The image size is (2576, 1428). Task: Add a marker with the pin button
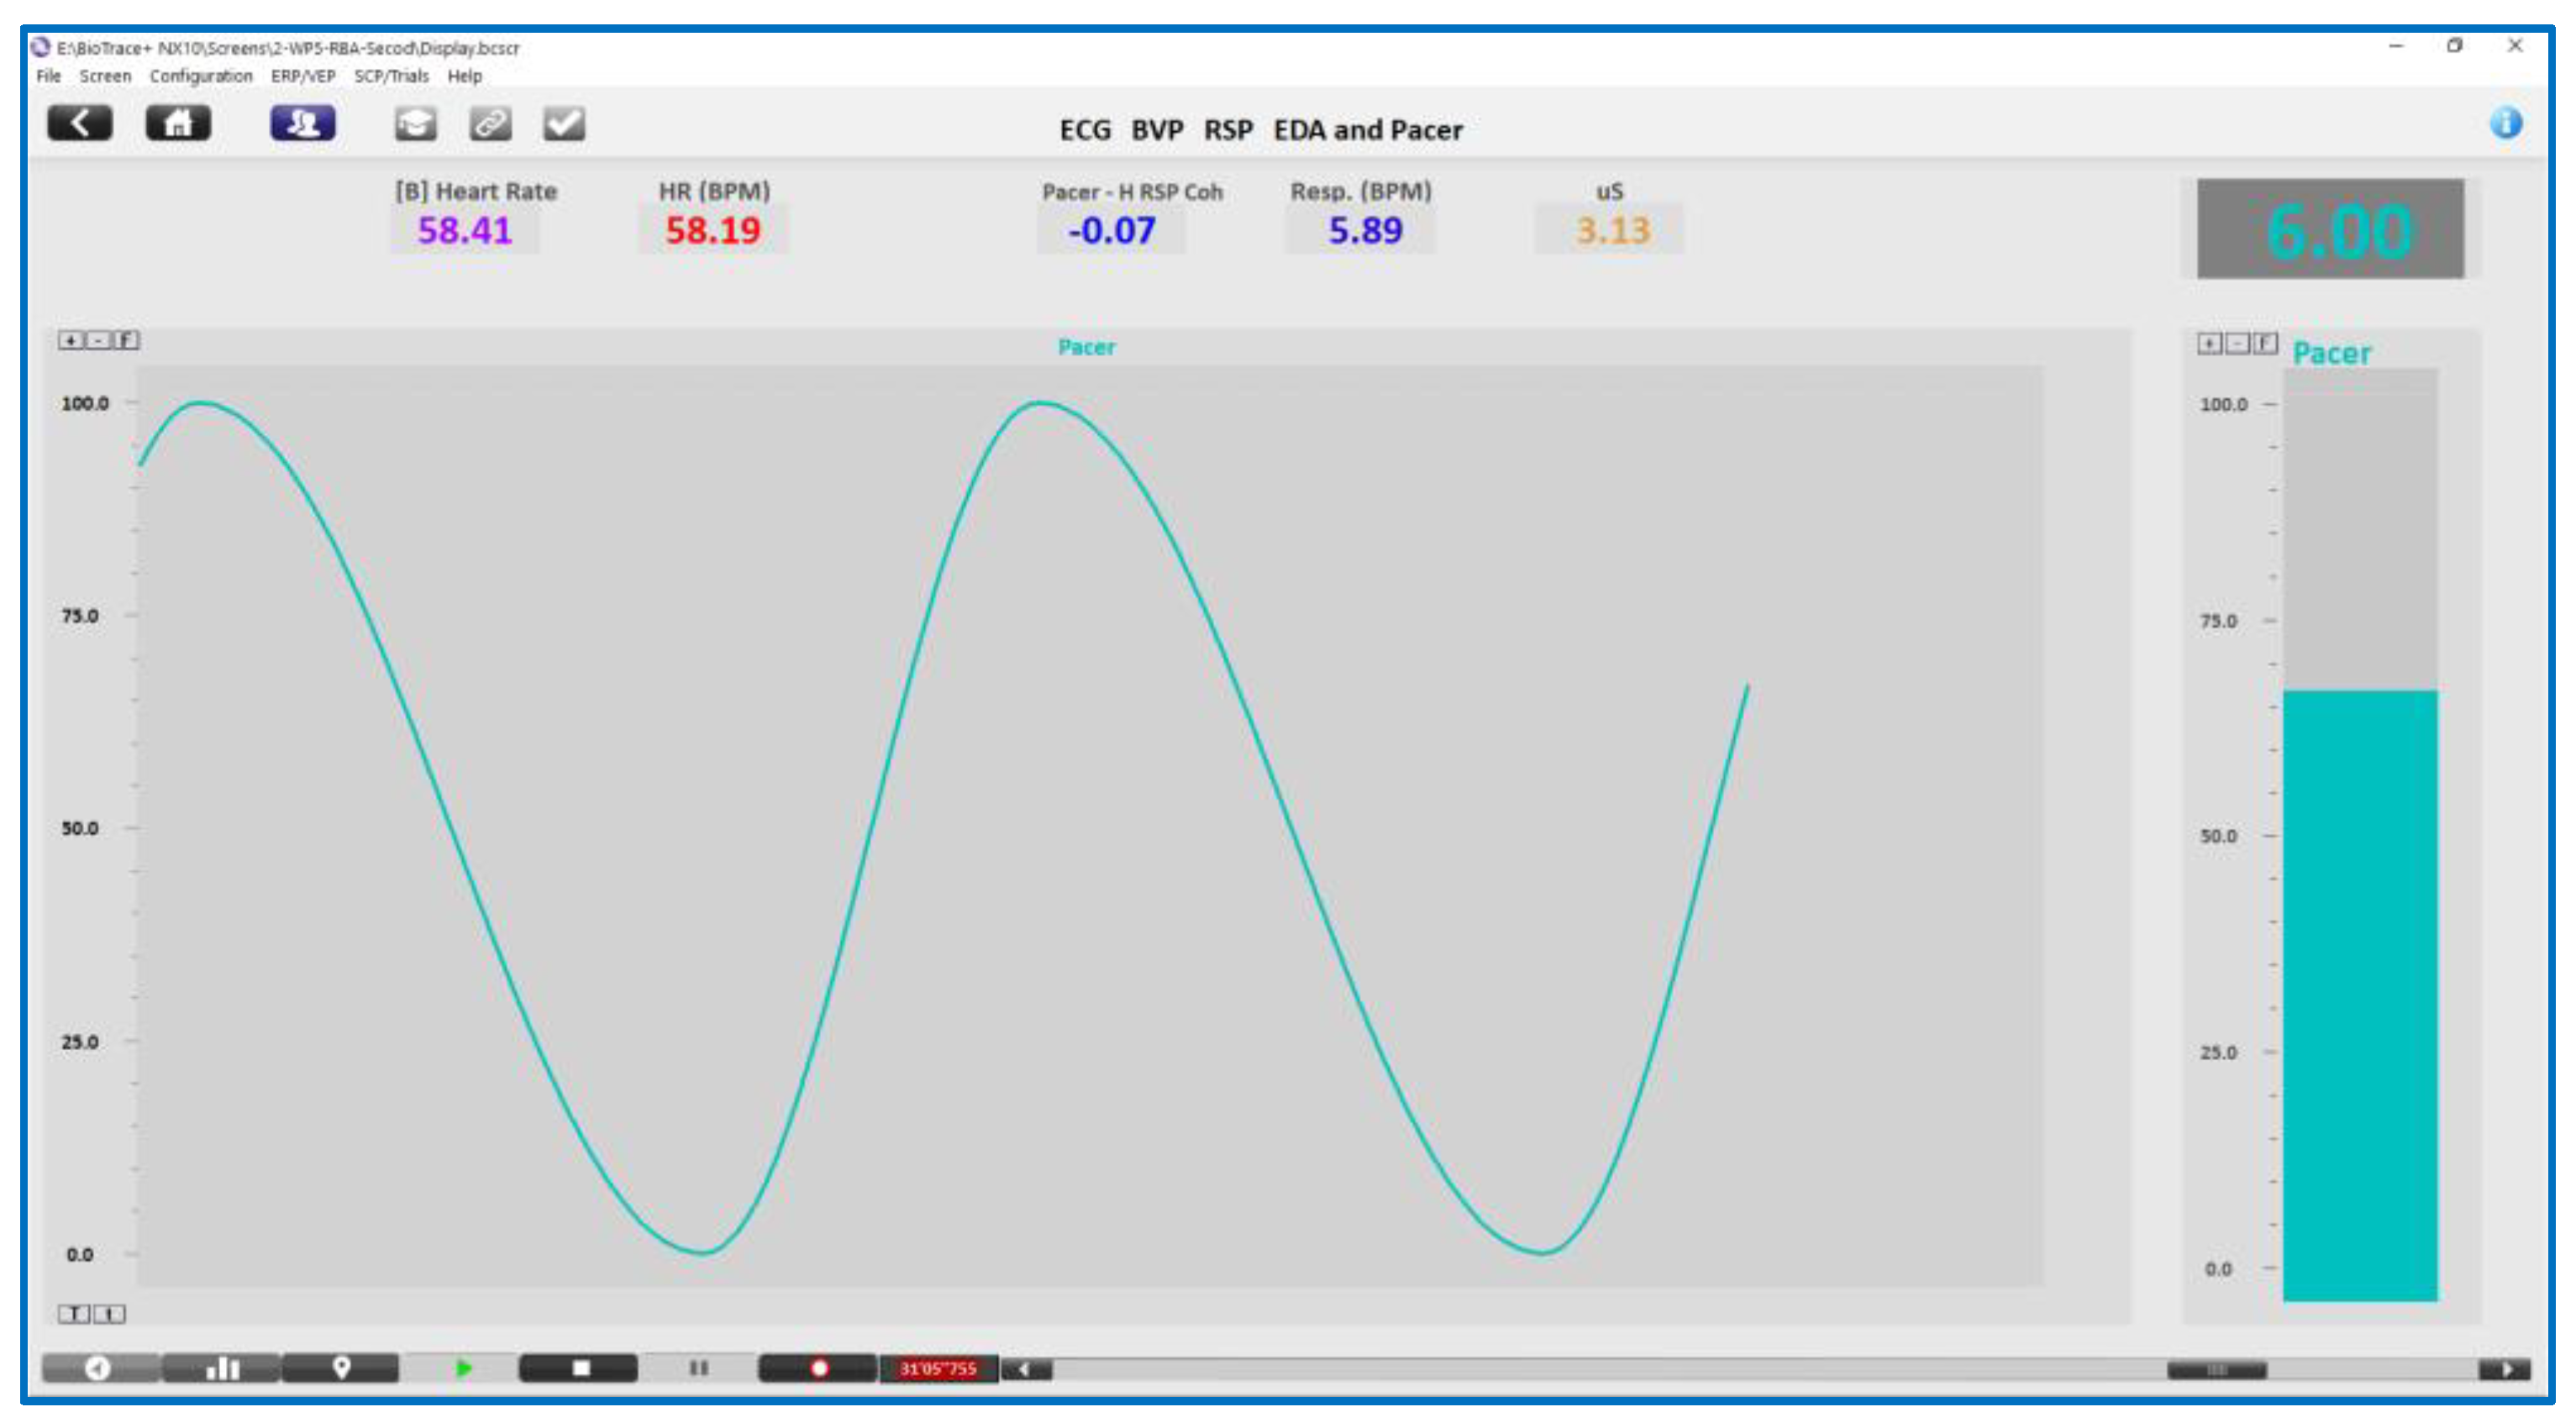pyautogui.click(x=341, y=1367)
